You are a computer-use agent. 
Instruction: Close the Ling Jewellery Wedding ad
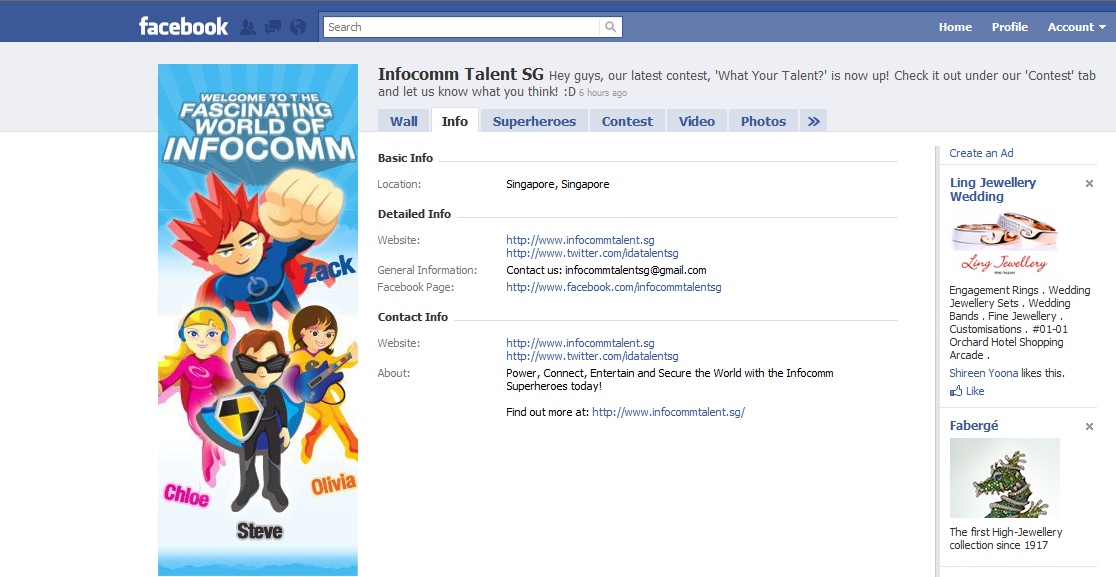pyautogui.click(x=1089, y=184)
